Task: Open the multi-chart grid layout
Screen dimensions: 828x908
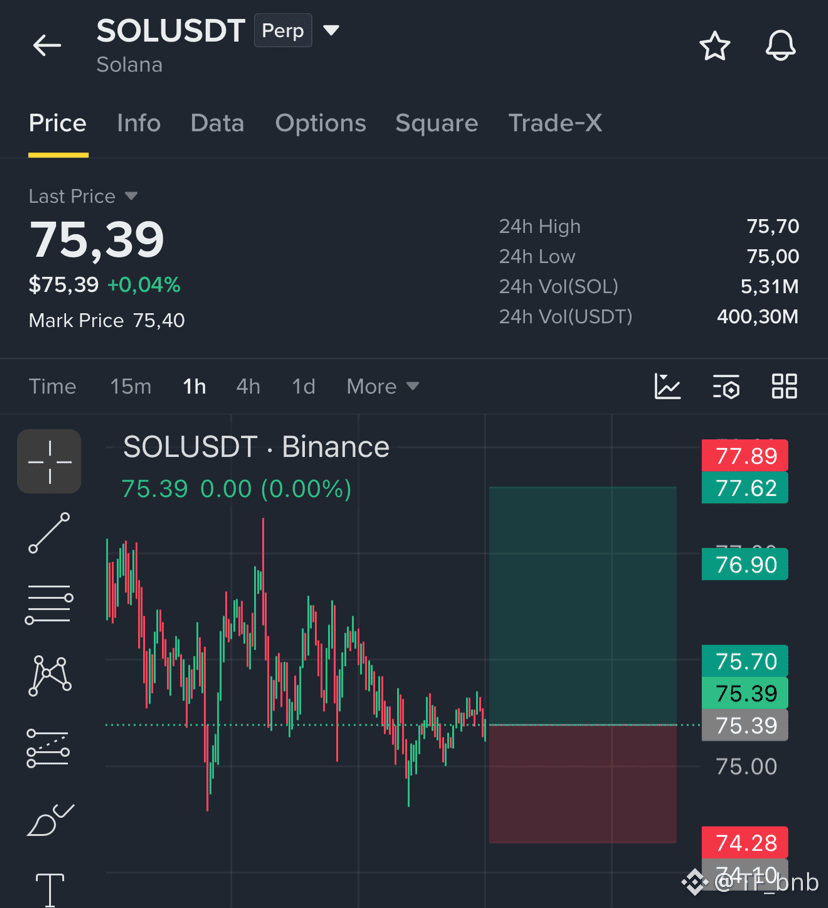Action: point(785,386)
